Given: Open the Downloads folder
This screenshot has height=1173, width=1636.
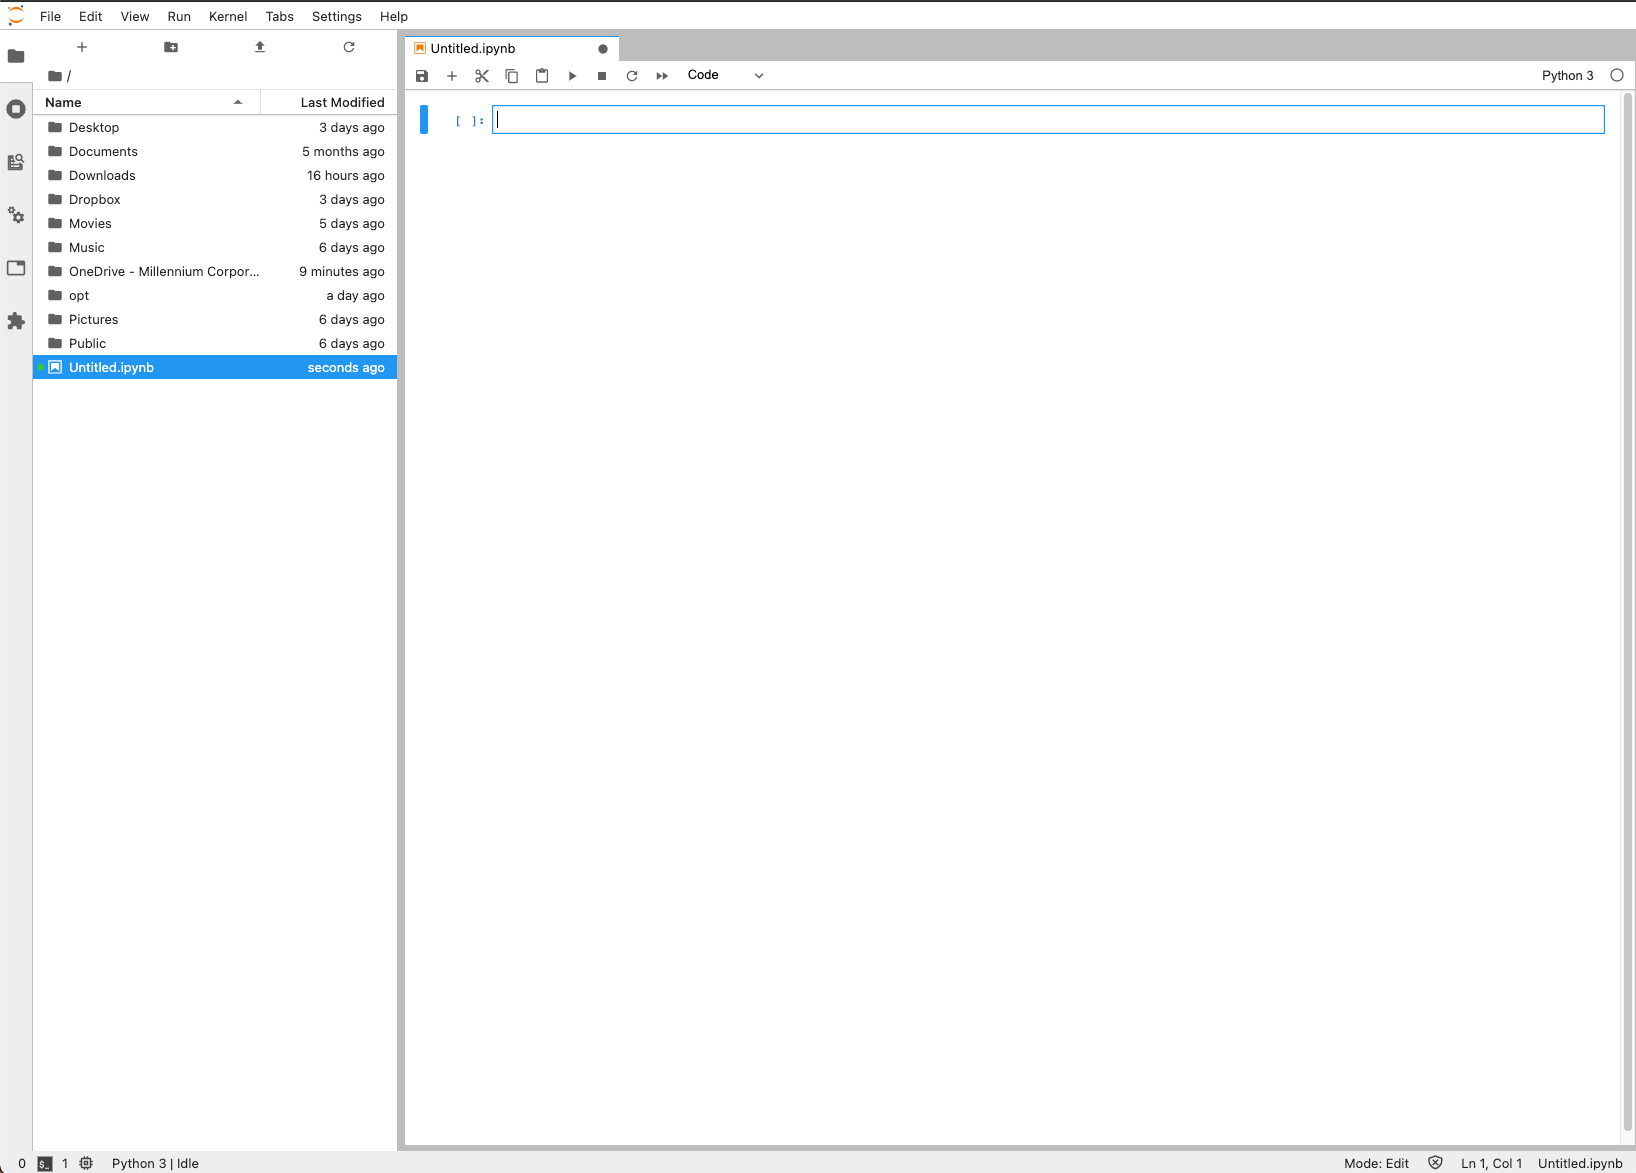Looking at the screenshot, I should 101,175.
